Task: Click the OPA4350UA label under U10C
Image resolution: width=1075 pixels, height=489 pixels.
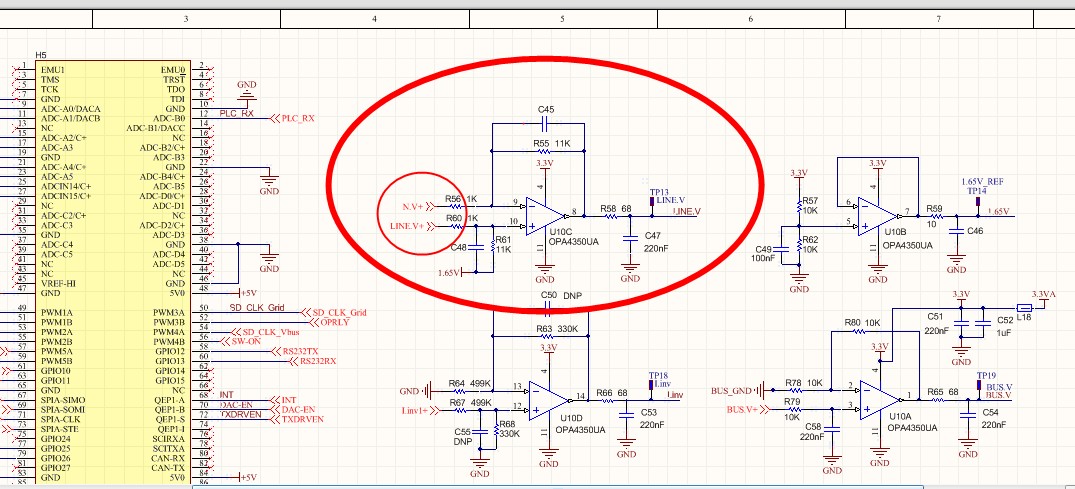Action: pos(573,242)
